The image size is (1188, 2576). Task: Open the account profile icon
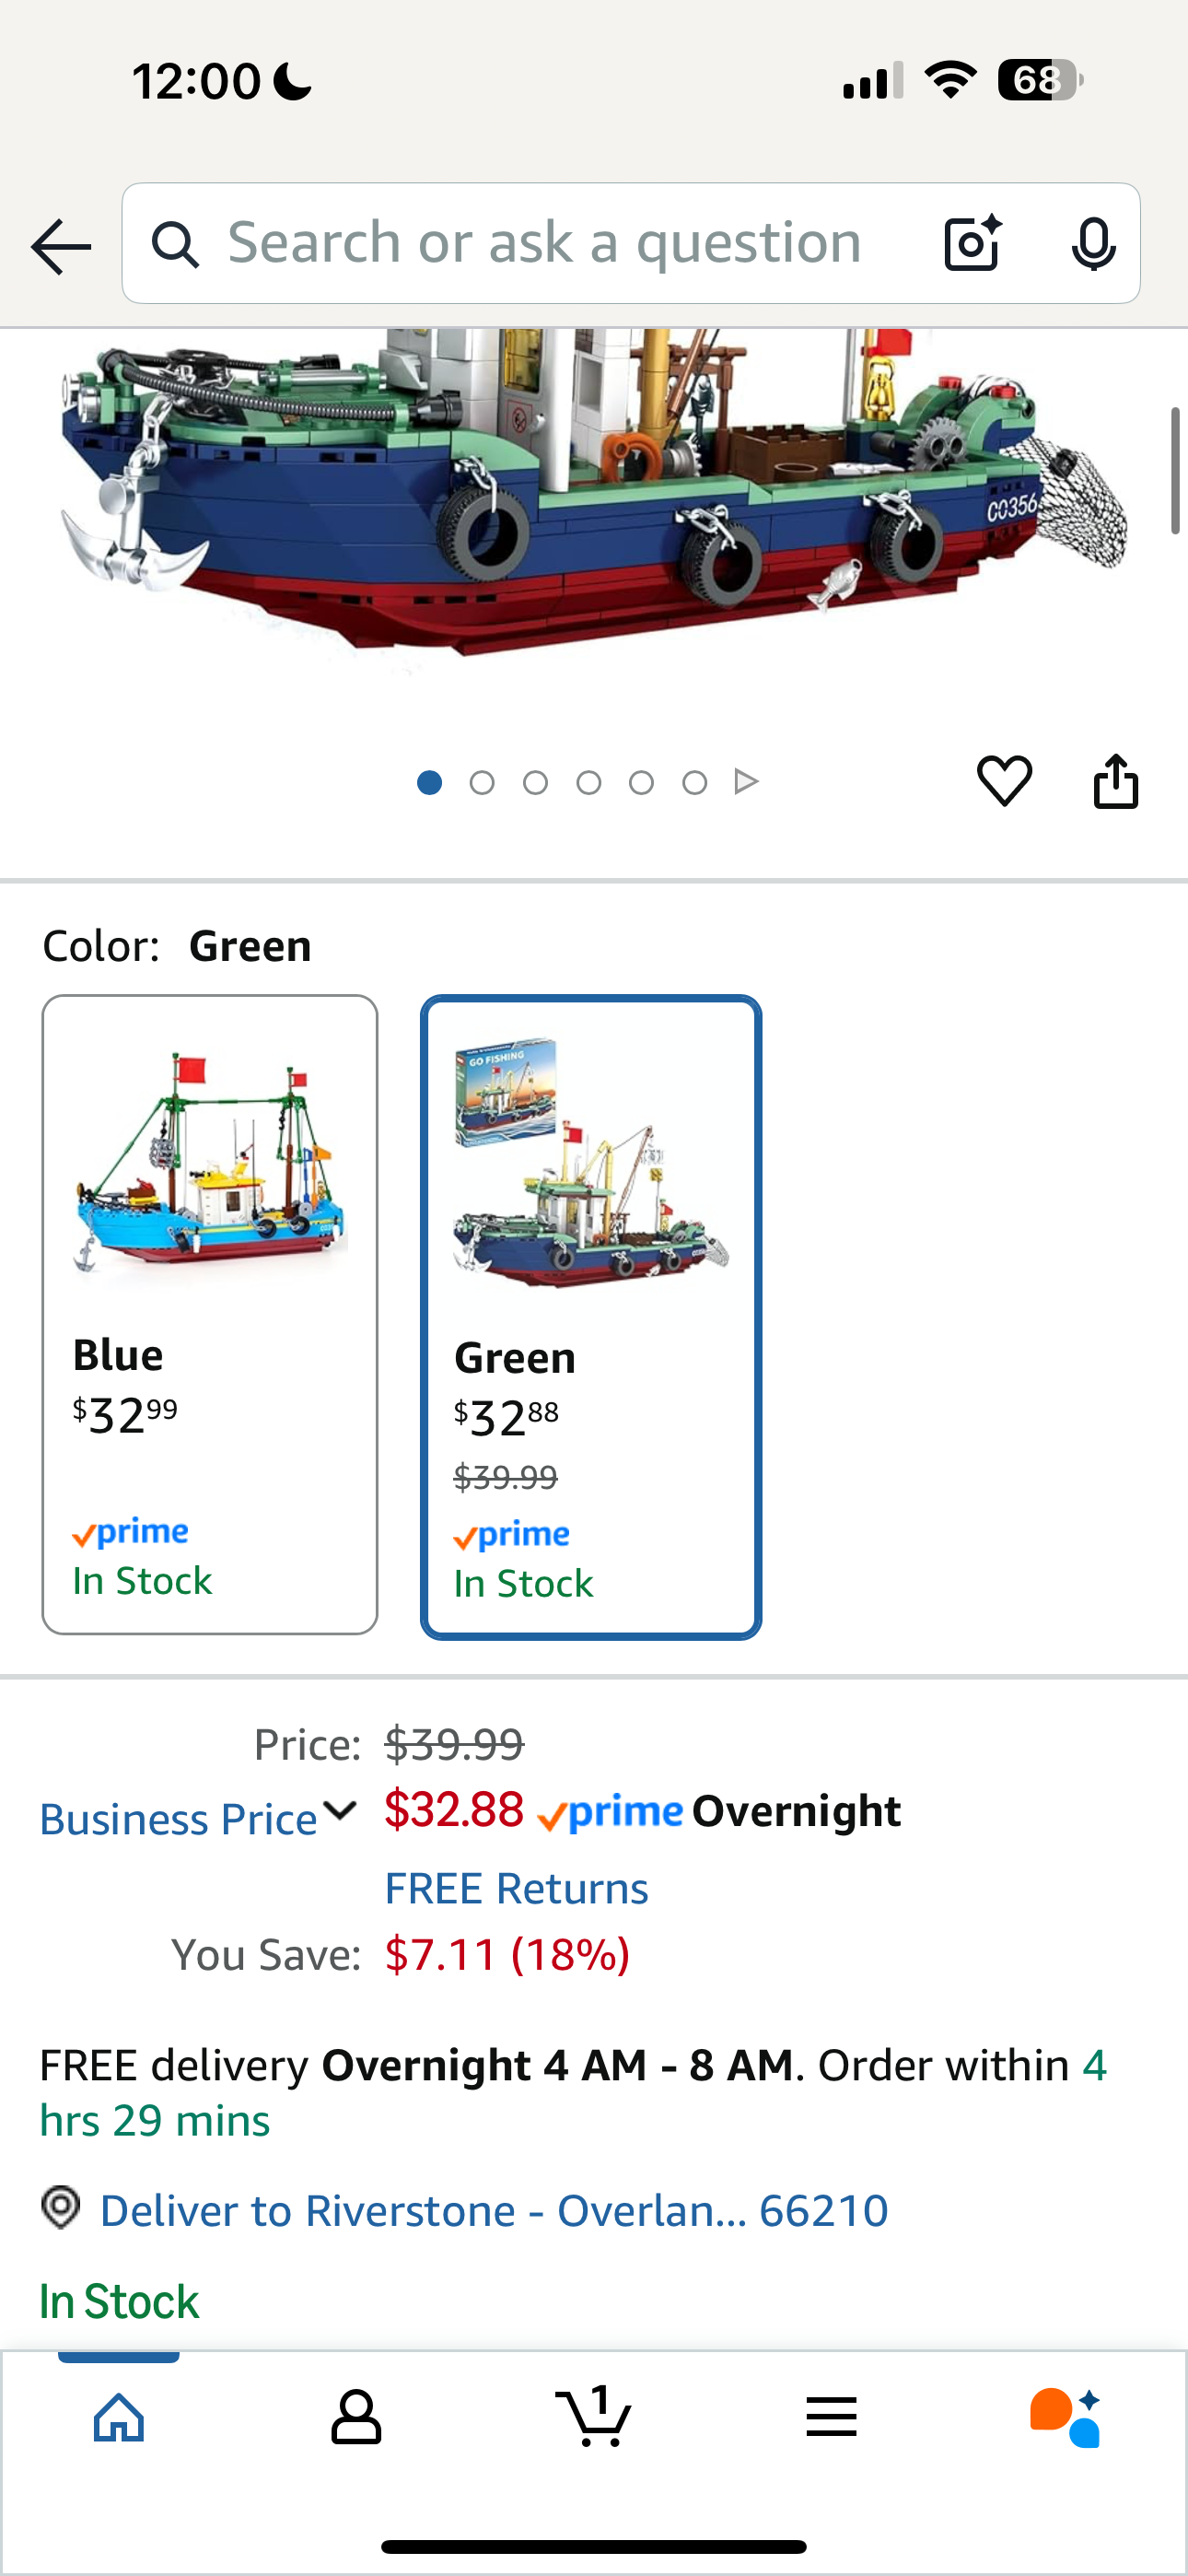click(356, 2417)
